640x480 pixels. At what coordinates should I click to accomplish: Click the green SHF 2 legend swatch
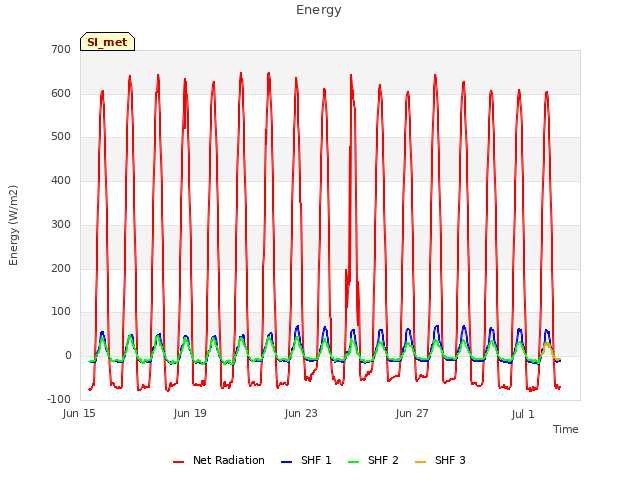point(353,462)
